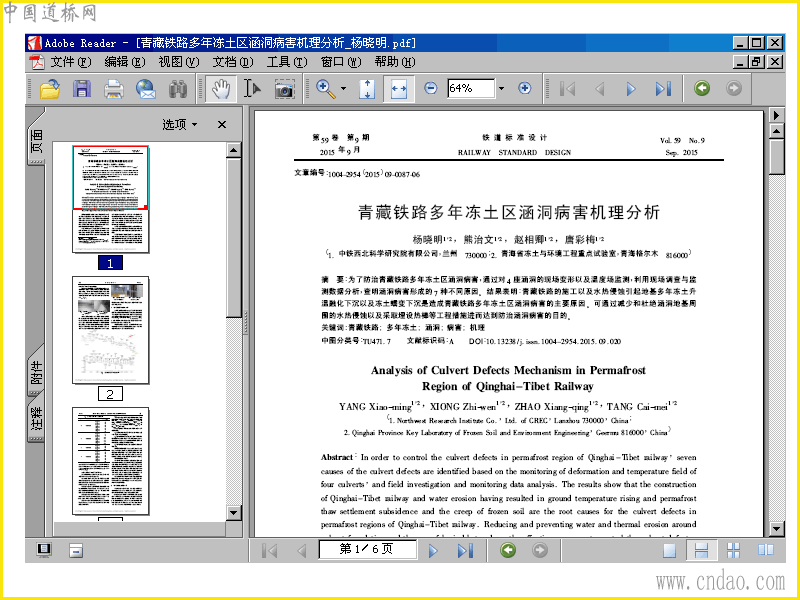800x600 pixels.
Task: Zoom out with the minus button
Action: pos(431,88)
